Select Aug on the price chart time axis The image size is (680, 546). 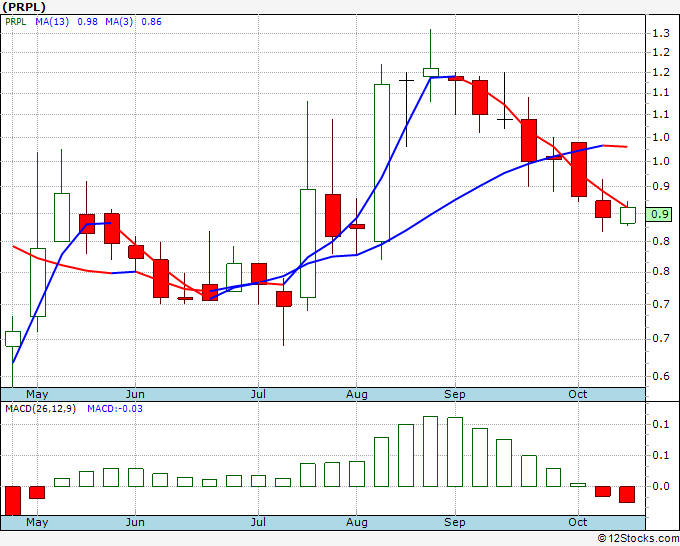356,395
